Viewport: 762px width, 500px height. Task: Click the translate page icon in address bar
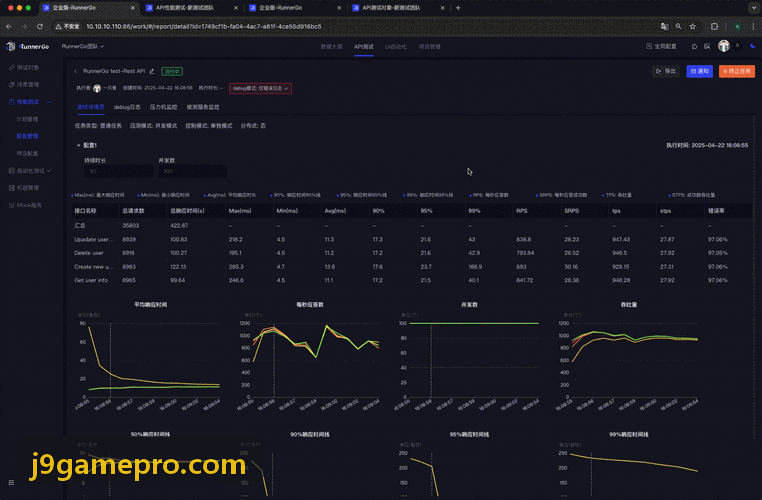[664, 27]
